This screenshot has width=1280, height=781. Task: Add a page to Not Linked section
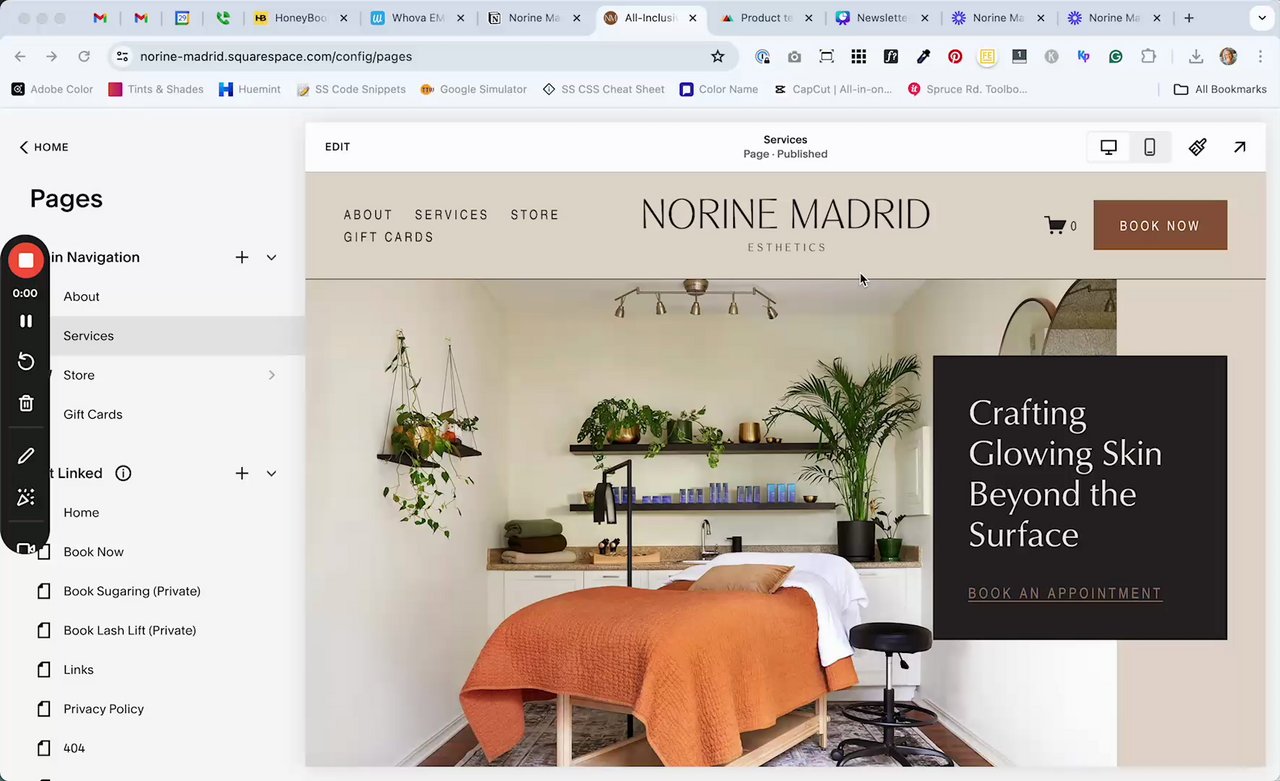[242, 473]
